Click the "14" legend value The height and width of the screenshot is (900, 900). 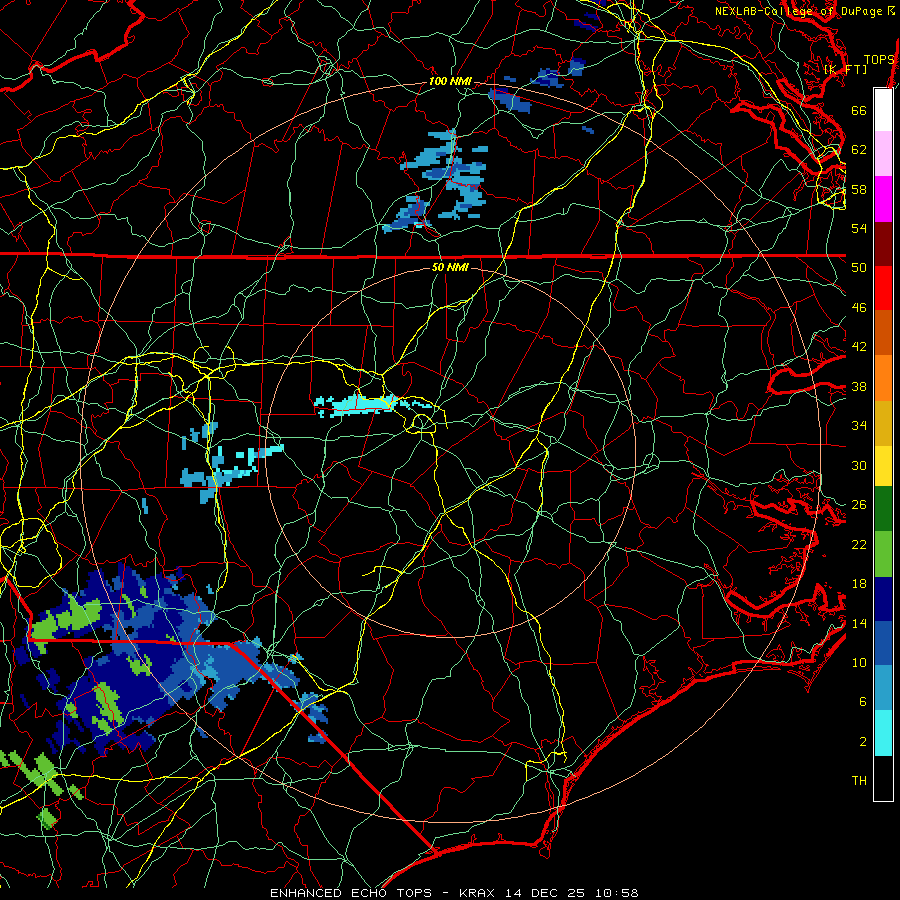pos(859,623)
